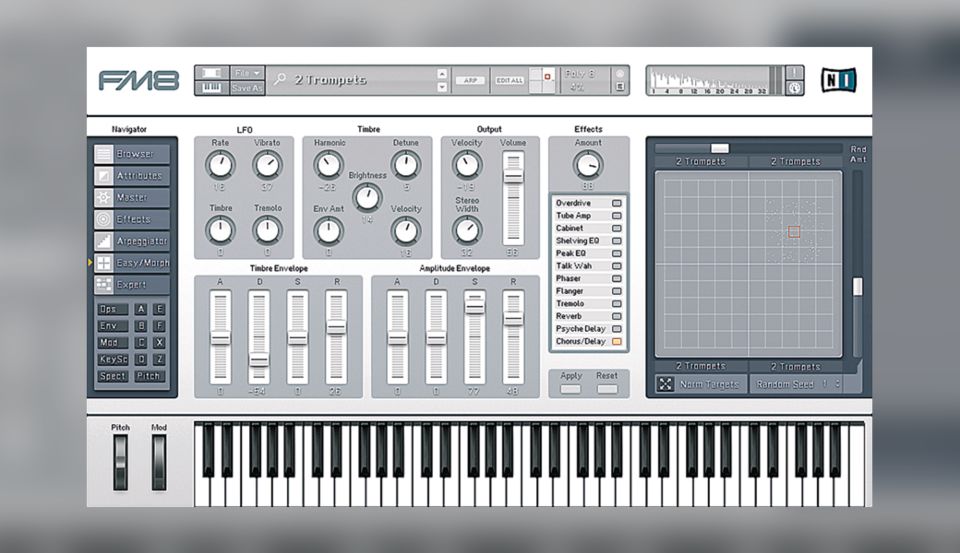The height and width of the screenshot is (553, 960).
Task: Click the Norm Targets crossed-arrows icon
Action: pos(665,384)
